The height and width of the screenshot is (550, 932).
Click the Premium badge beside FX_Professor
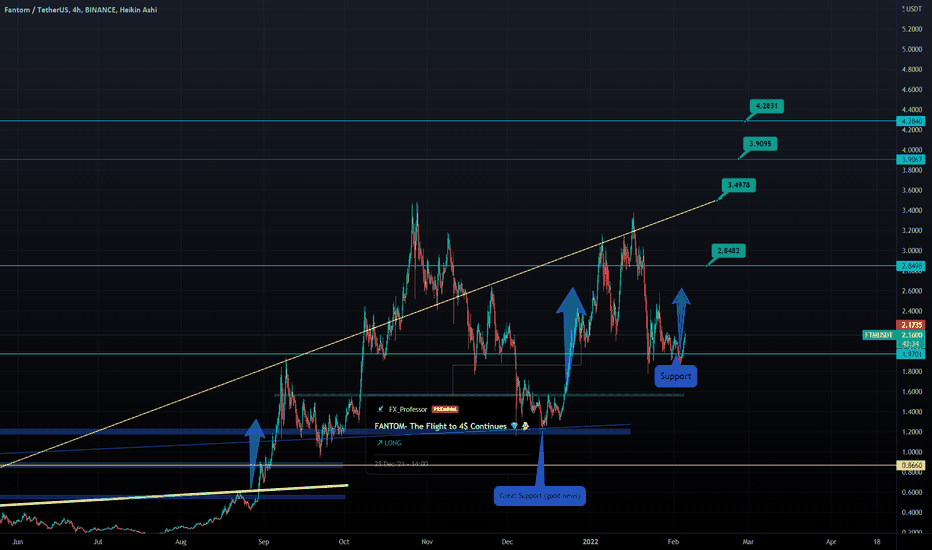[445, 409]
